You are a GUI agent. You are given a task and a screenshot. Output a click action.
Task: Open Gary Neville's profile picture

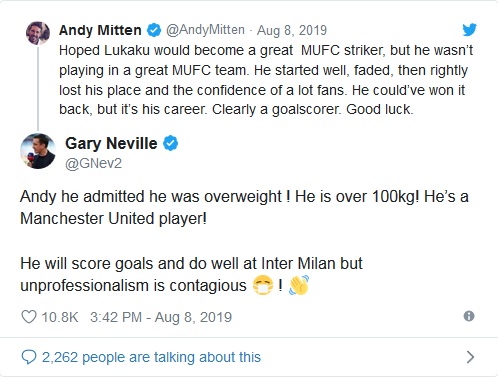point(38,151)
